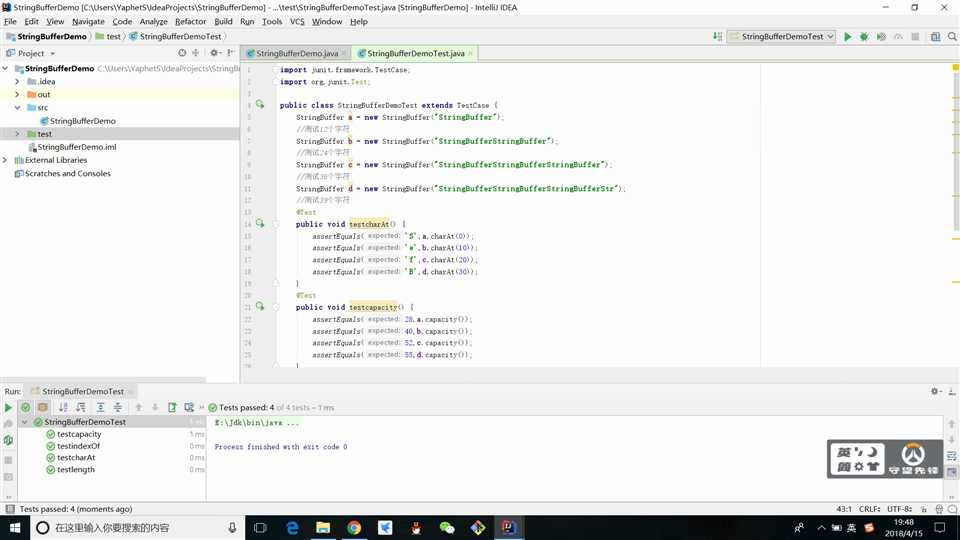Open Project panel gear settings
The image size is (960, 540).
click(x=214, y=53)
